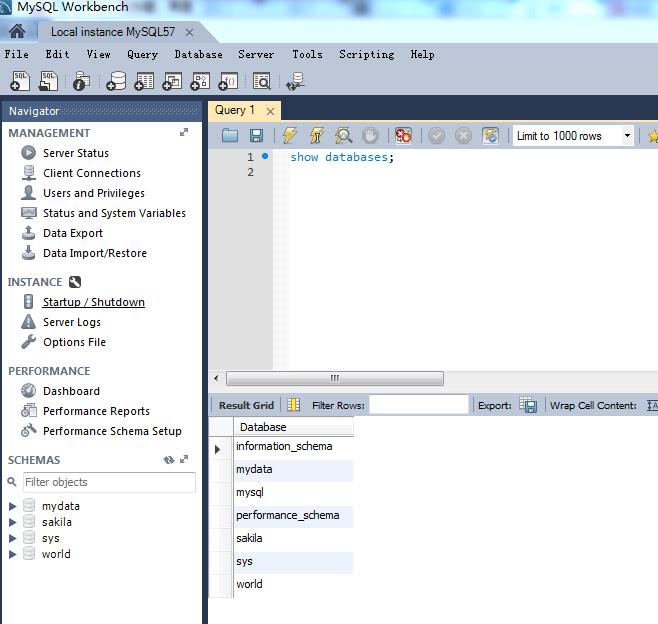Maximize the Schemas panel section

pos(184,460)
